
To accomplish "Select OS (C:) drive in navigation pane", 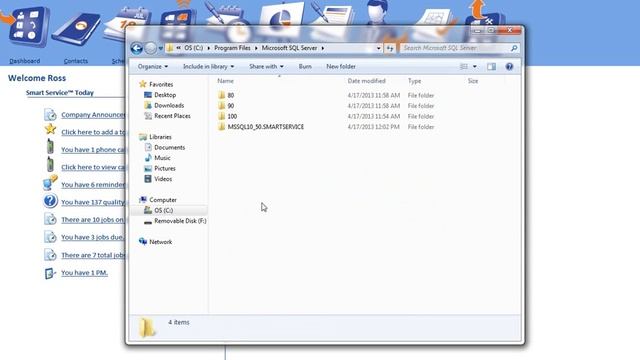I will pyautogui.click(x=164, y=210).
